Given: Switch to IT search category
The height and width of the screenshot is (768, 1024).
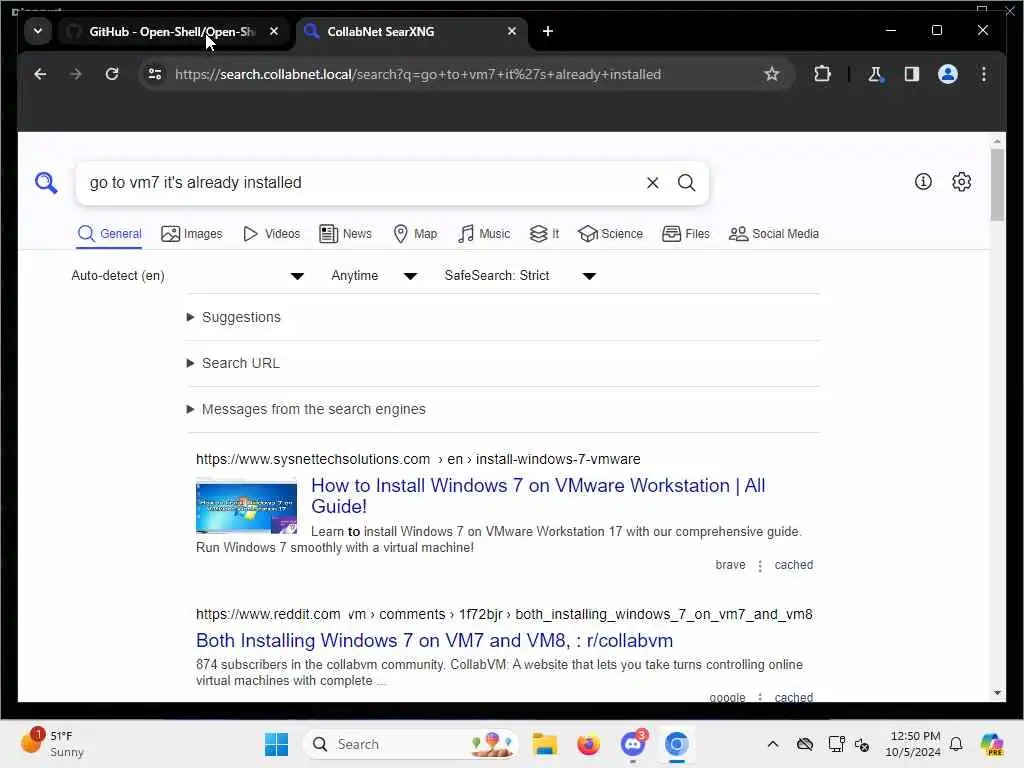Looking at the screenshot, I should (544, 234).
